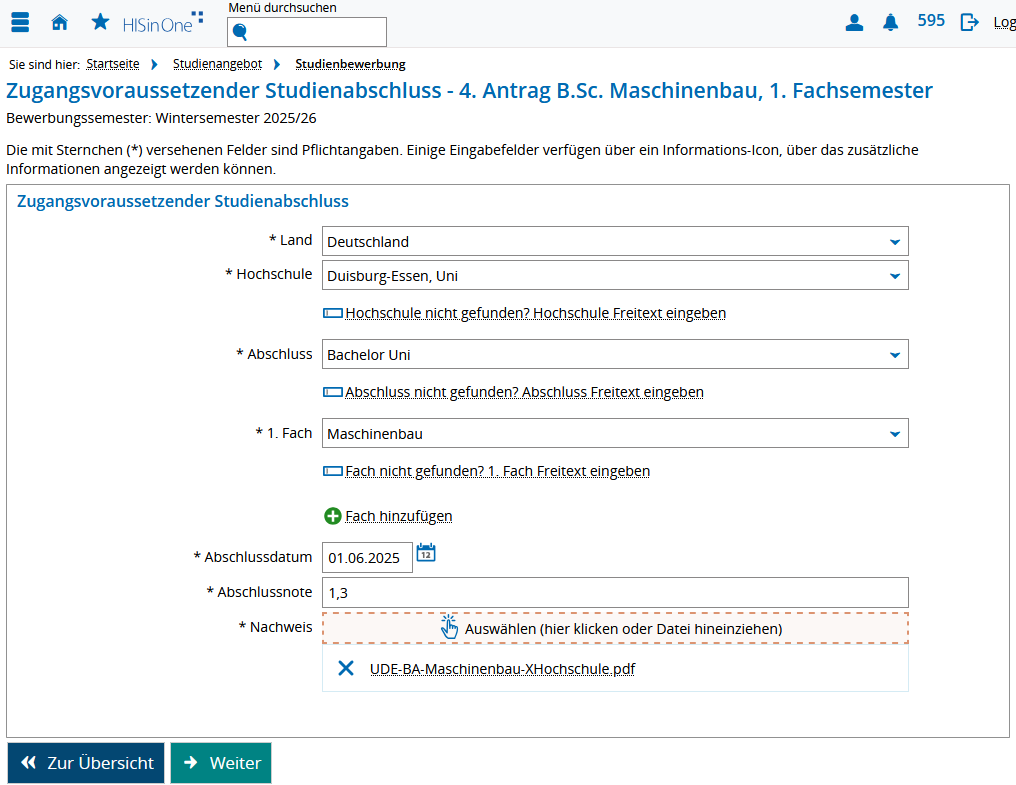Screen dimensions: 1016x785
Task: Click the Menü durchsuchen search field
Action: (307, 32)
